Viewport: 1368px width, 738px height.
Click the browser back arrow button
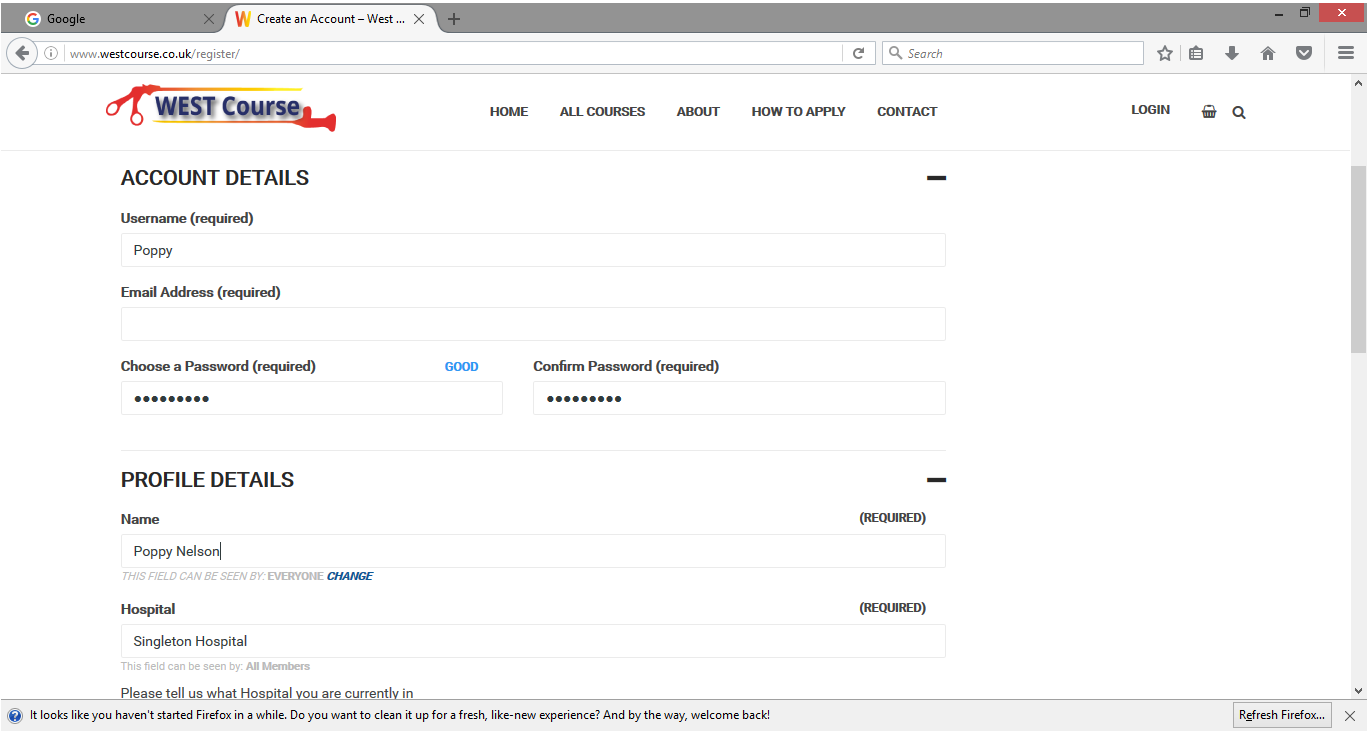tap(22, 54)
